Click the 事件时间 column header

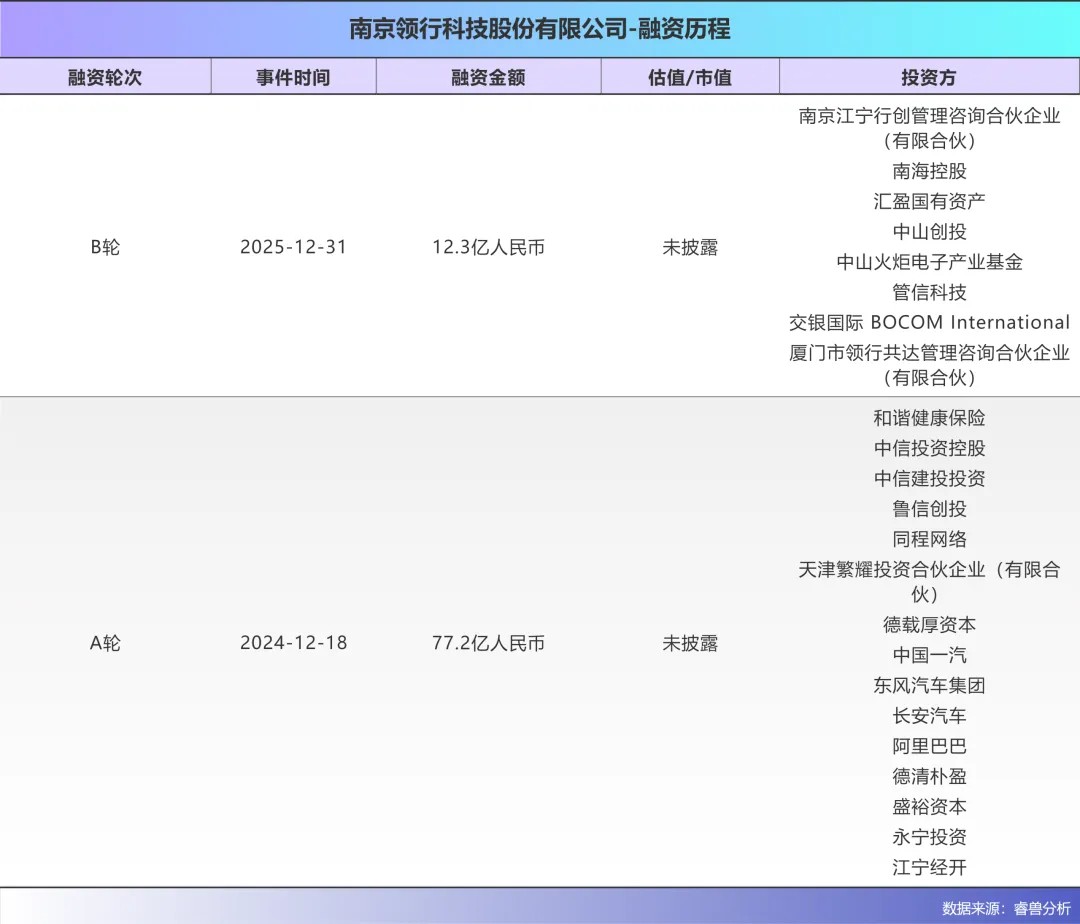(x=293, y=77)
